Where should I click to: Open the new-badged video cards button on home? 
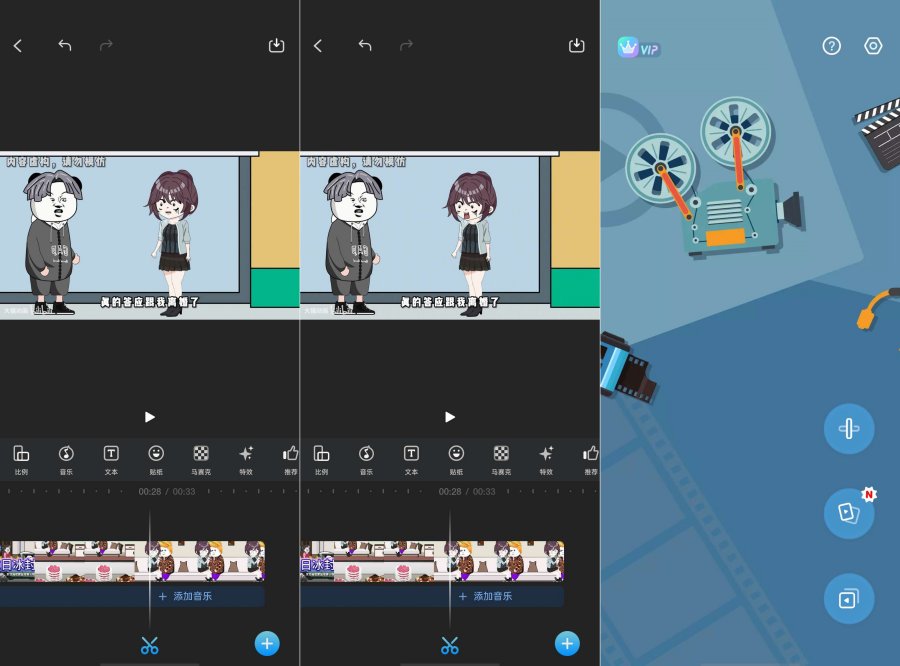(x=848, y=513)
